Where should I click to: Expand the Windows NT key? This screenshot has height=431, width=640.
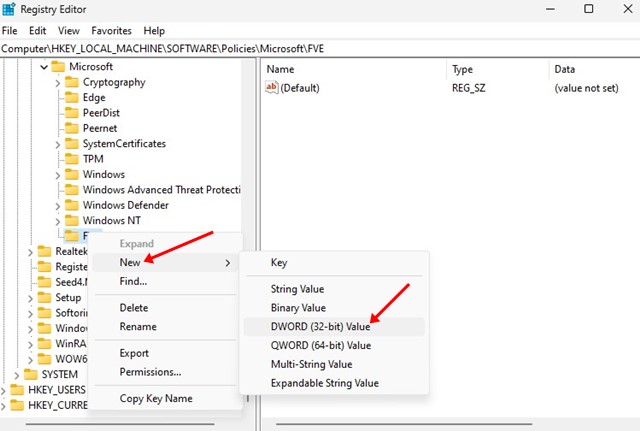point(58,221)
